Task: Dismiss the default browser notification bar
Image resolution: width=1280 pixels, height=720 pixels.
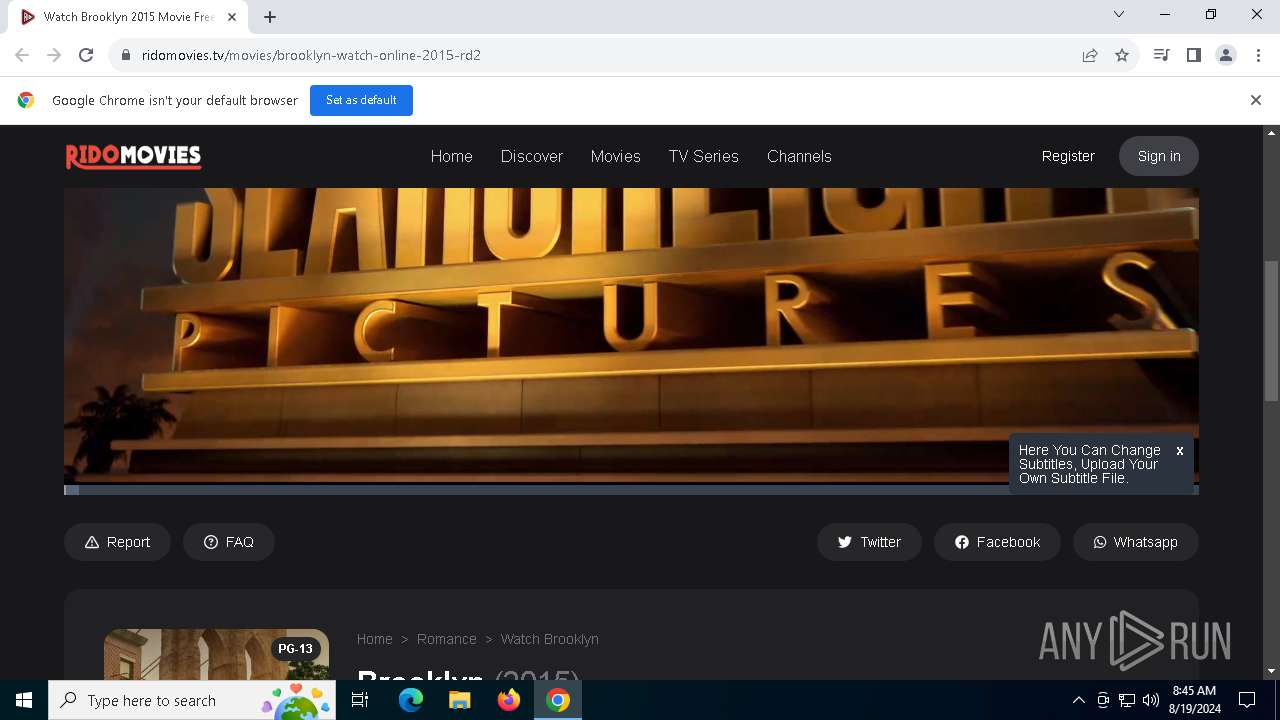Action: [1255, 100]
